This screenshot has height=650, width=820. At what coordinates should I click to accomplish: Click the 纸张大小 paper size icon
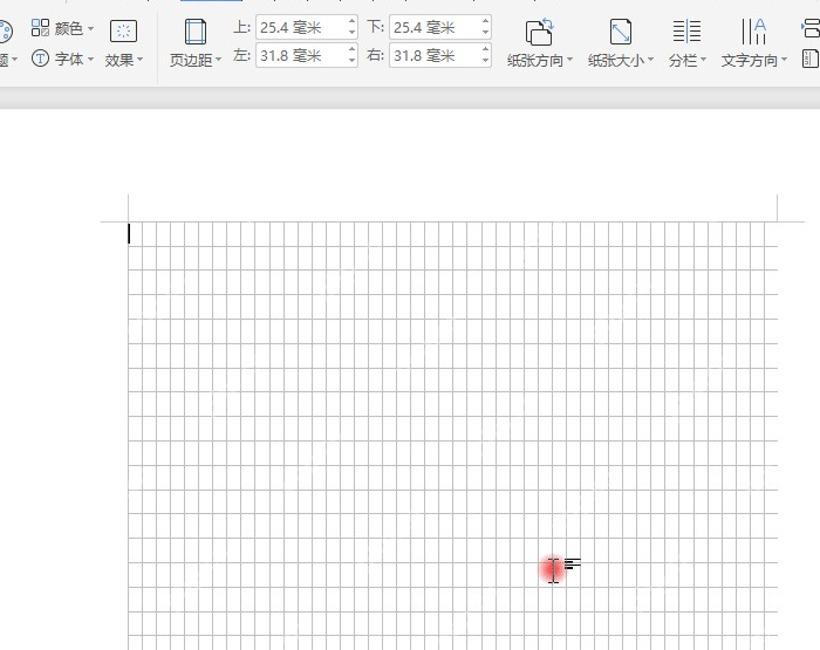620,31
